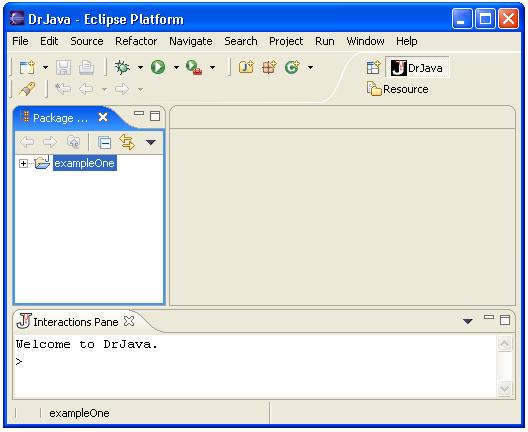Open the Window menu
The height and width of the screenshot is (432, 528).
click(x=365, y=41)
